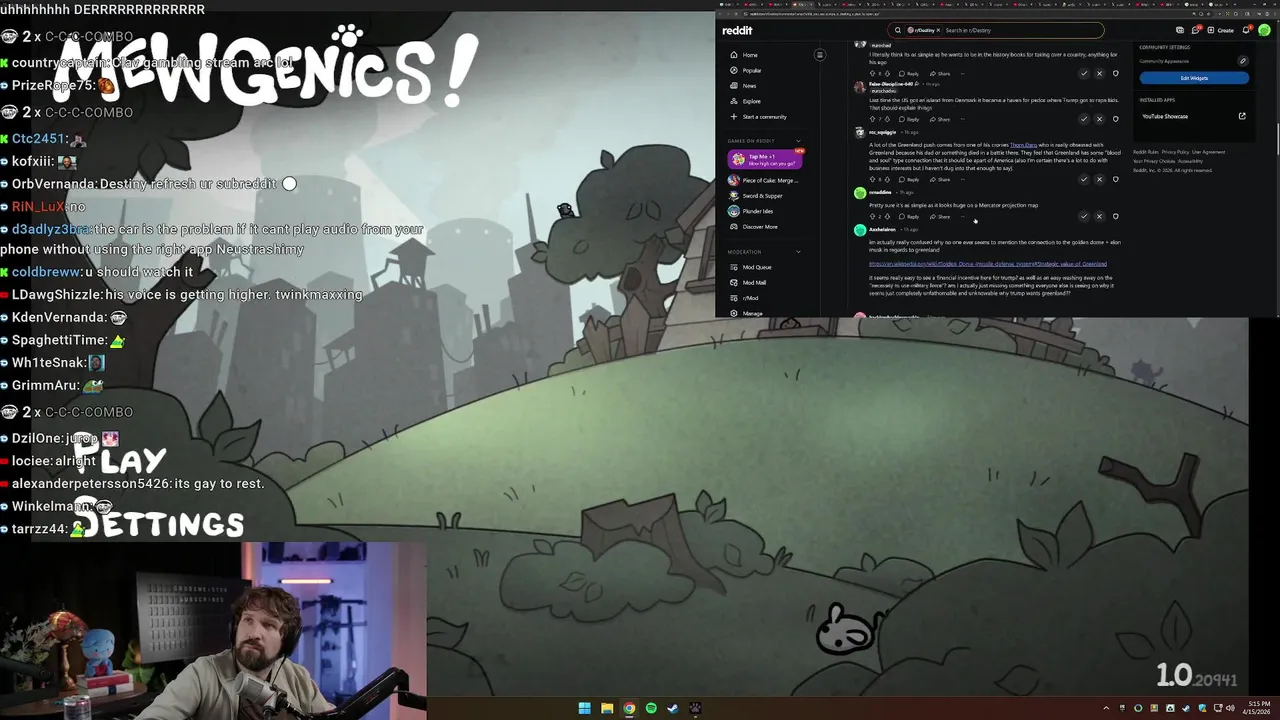
Task: Open Home in reddit sidebar
Action: point(750,55)
